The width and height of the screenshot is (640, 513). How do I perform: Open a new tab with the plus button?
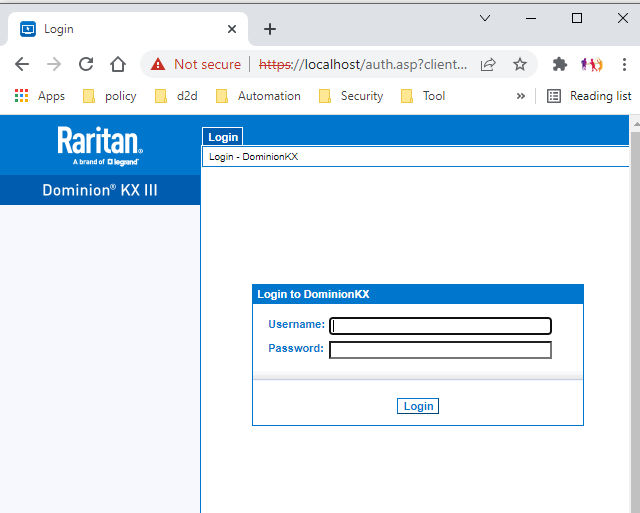click(270, 29)
